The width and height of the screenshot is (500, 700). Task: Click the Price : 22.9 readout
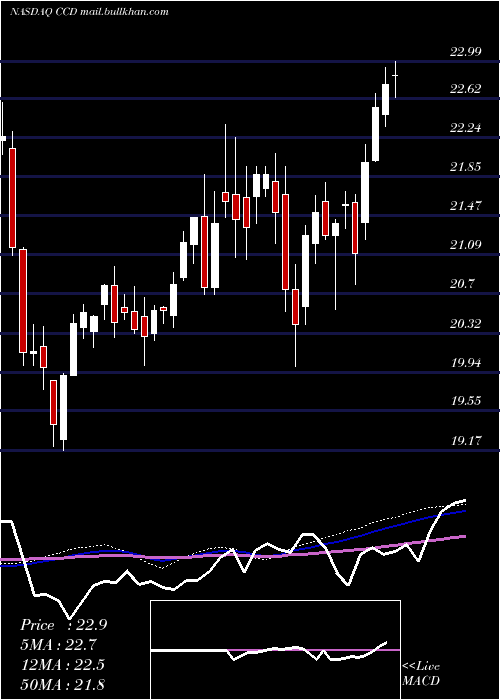[x=63, y=625]
